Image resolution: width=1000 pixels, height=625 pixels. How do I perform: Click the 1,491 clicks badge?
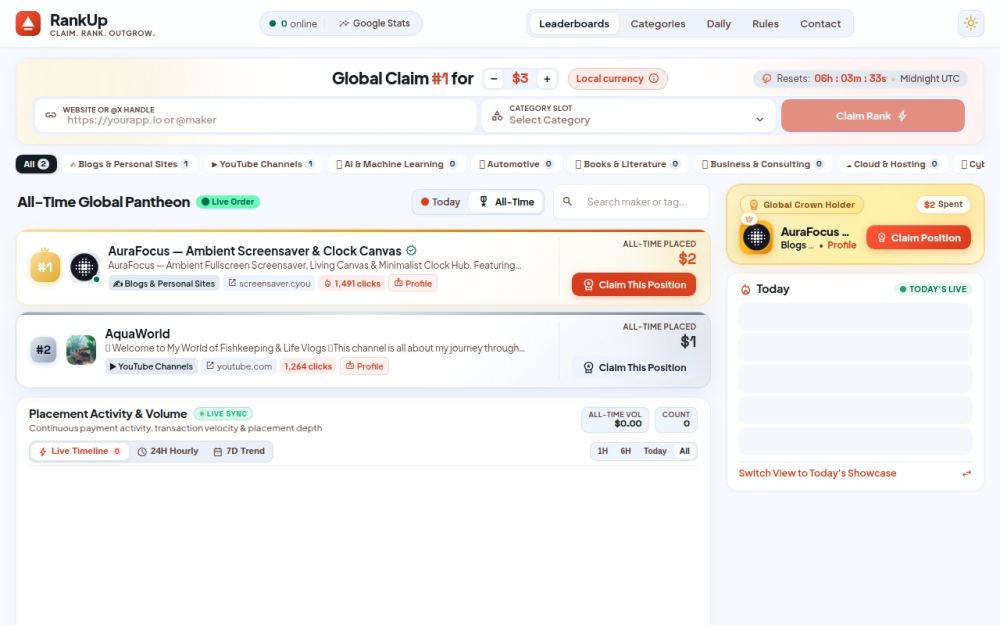click(x=352, y=283)
